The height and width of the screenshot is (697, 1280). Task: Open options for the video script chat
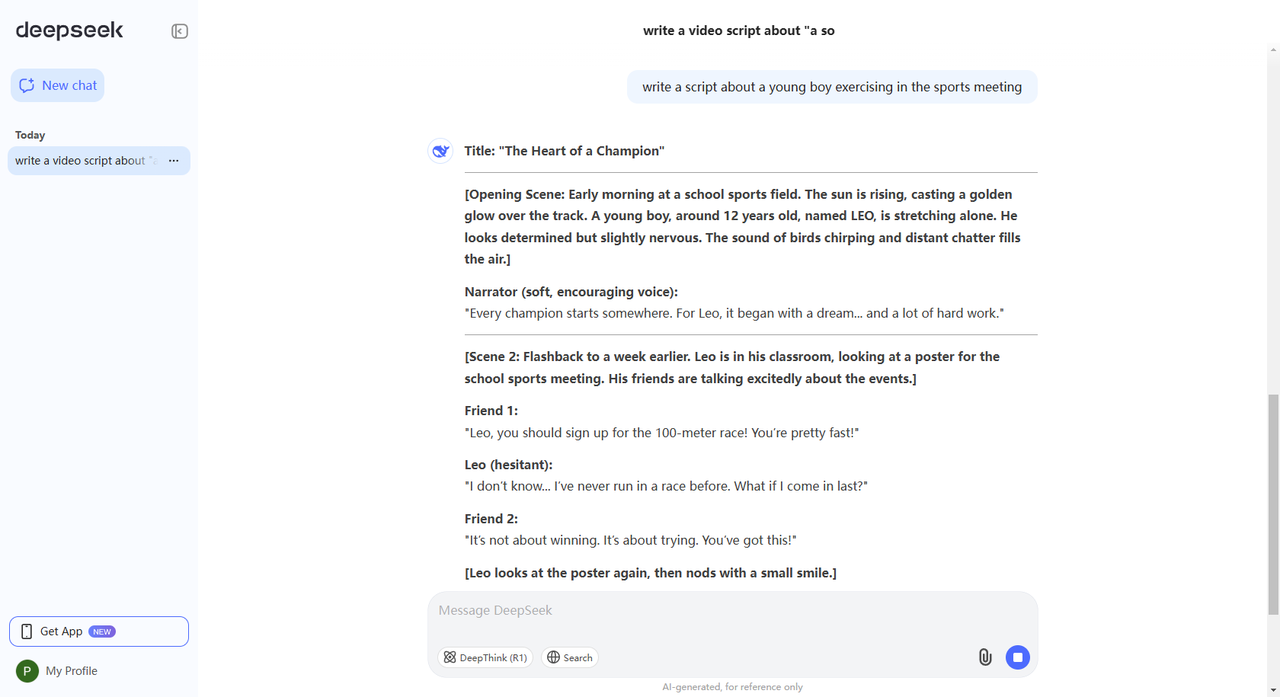click(x=174, y=161)
